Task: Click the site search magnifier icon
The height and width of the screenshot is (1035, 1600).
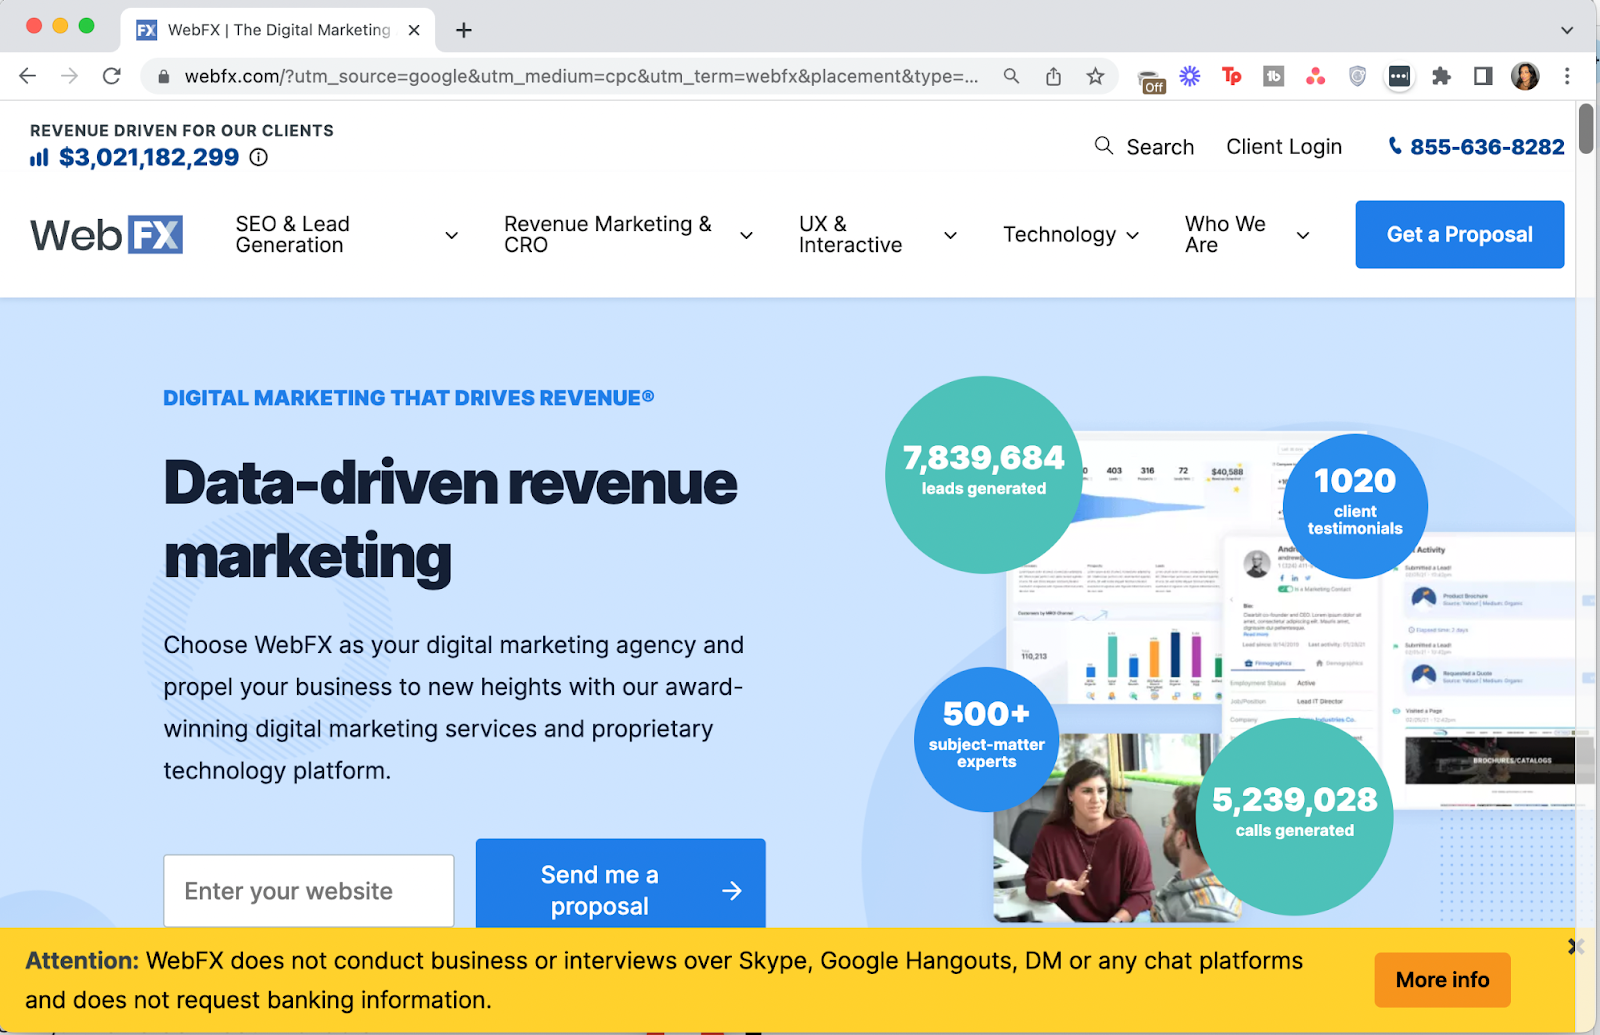Action: click(x=1104, y=146)
